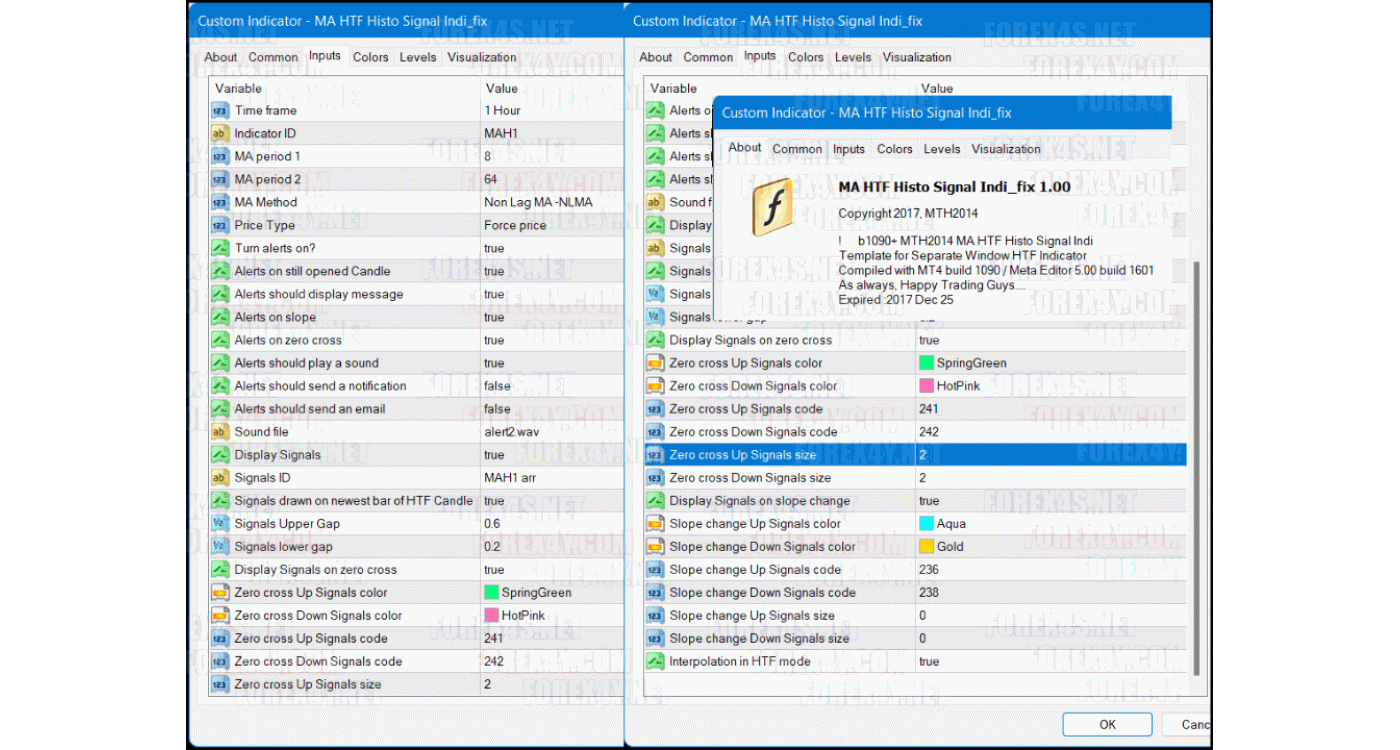Click the Indicator ID row icon
The image size is (1400, 750).
pyautogui.click(x=220, y=134)
